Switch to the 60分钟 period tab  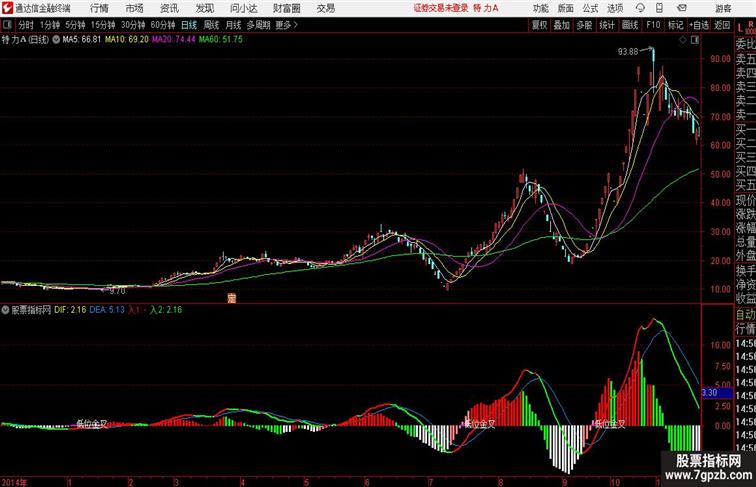[163, 25]
